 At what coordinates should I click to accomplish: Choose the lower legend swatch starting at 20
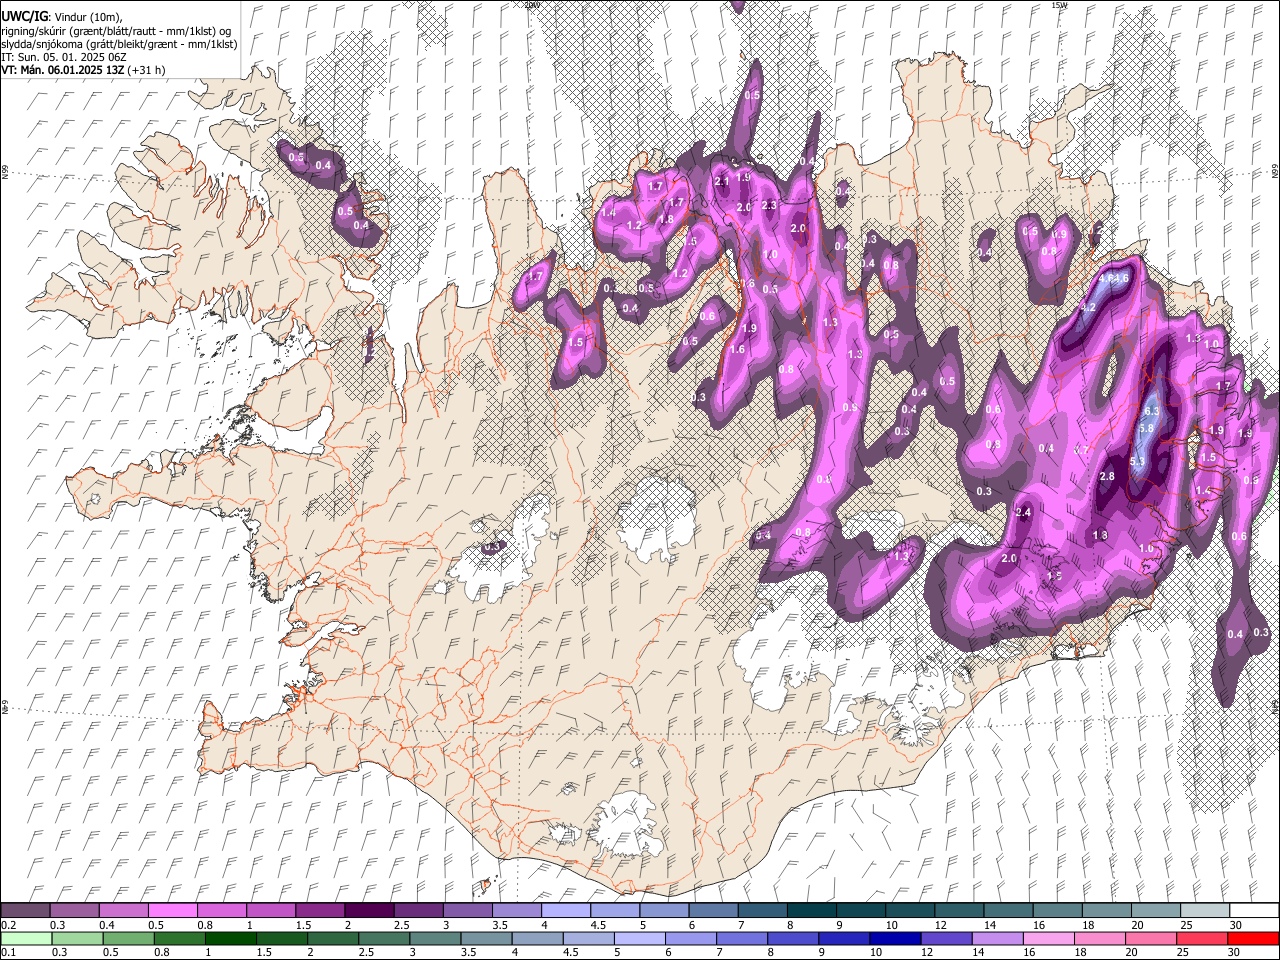[1150, 938]
